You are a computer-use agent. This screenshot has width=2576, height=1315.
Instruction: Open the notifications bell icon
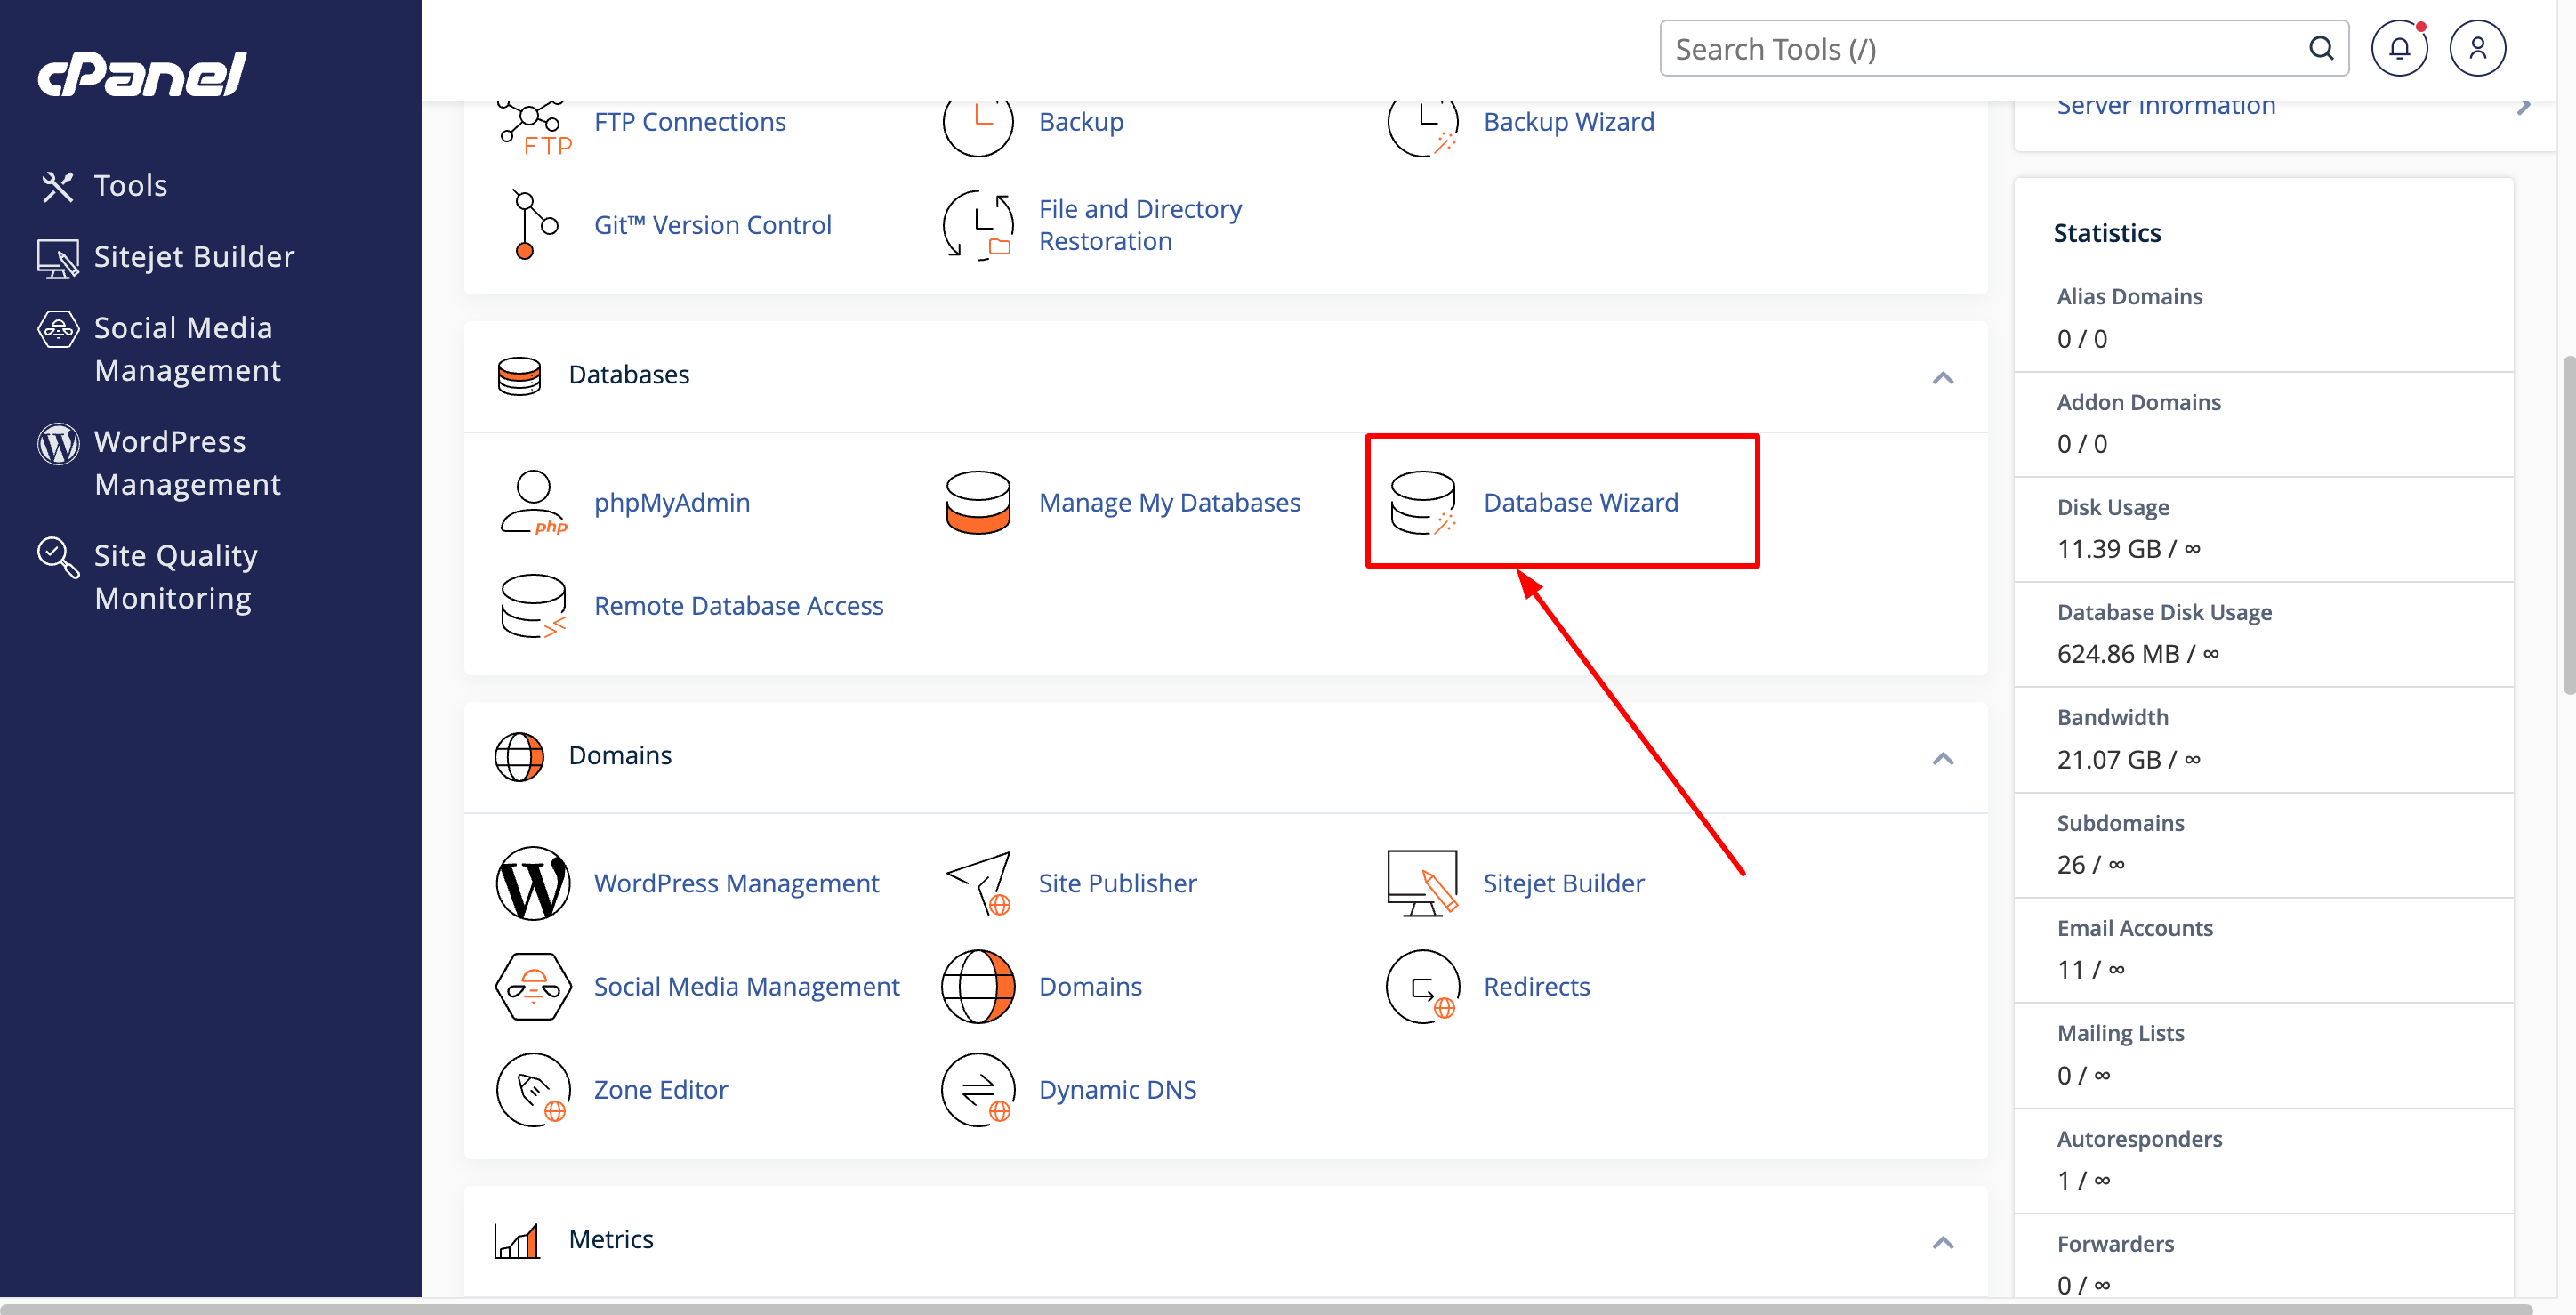tap(2398, 48)
